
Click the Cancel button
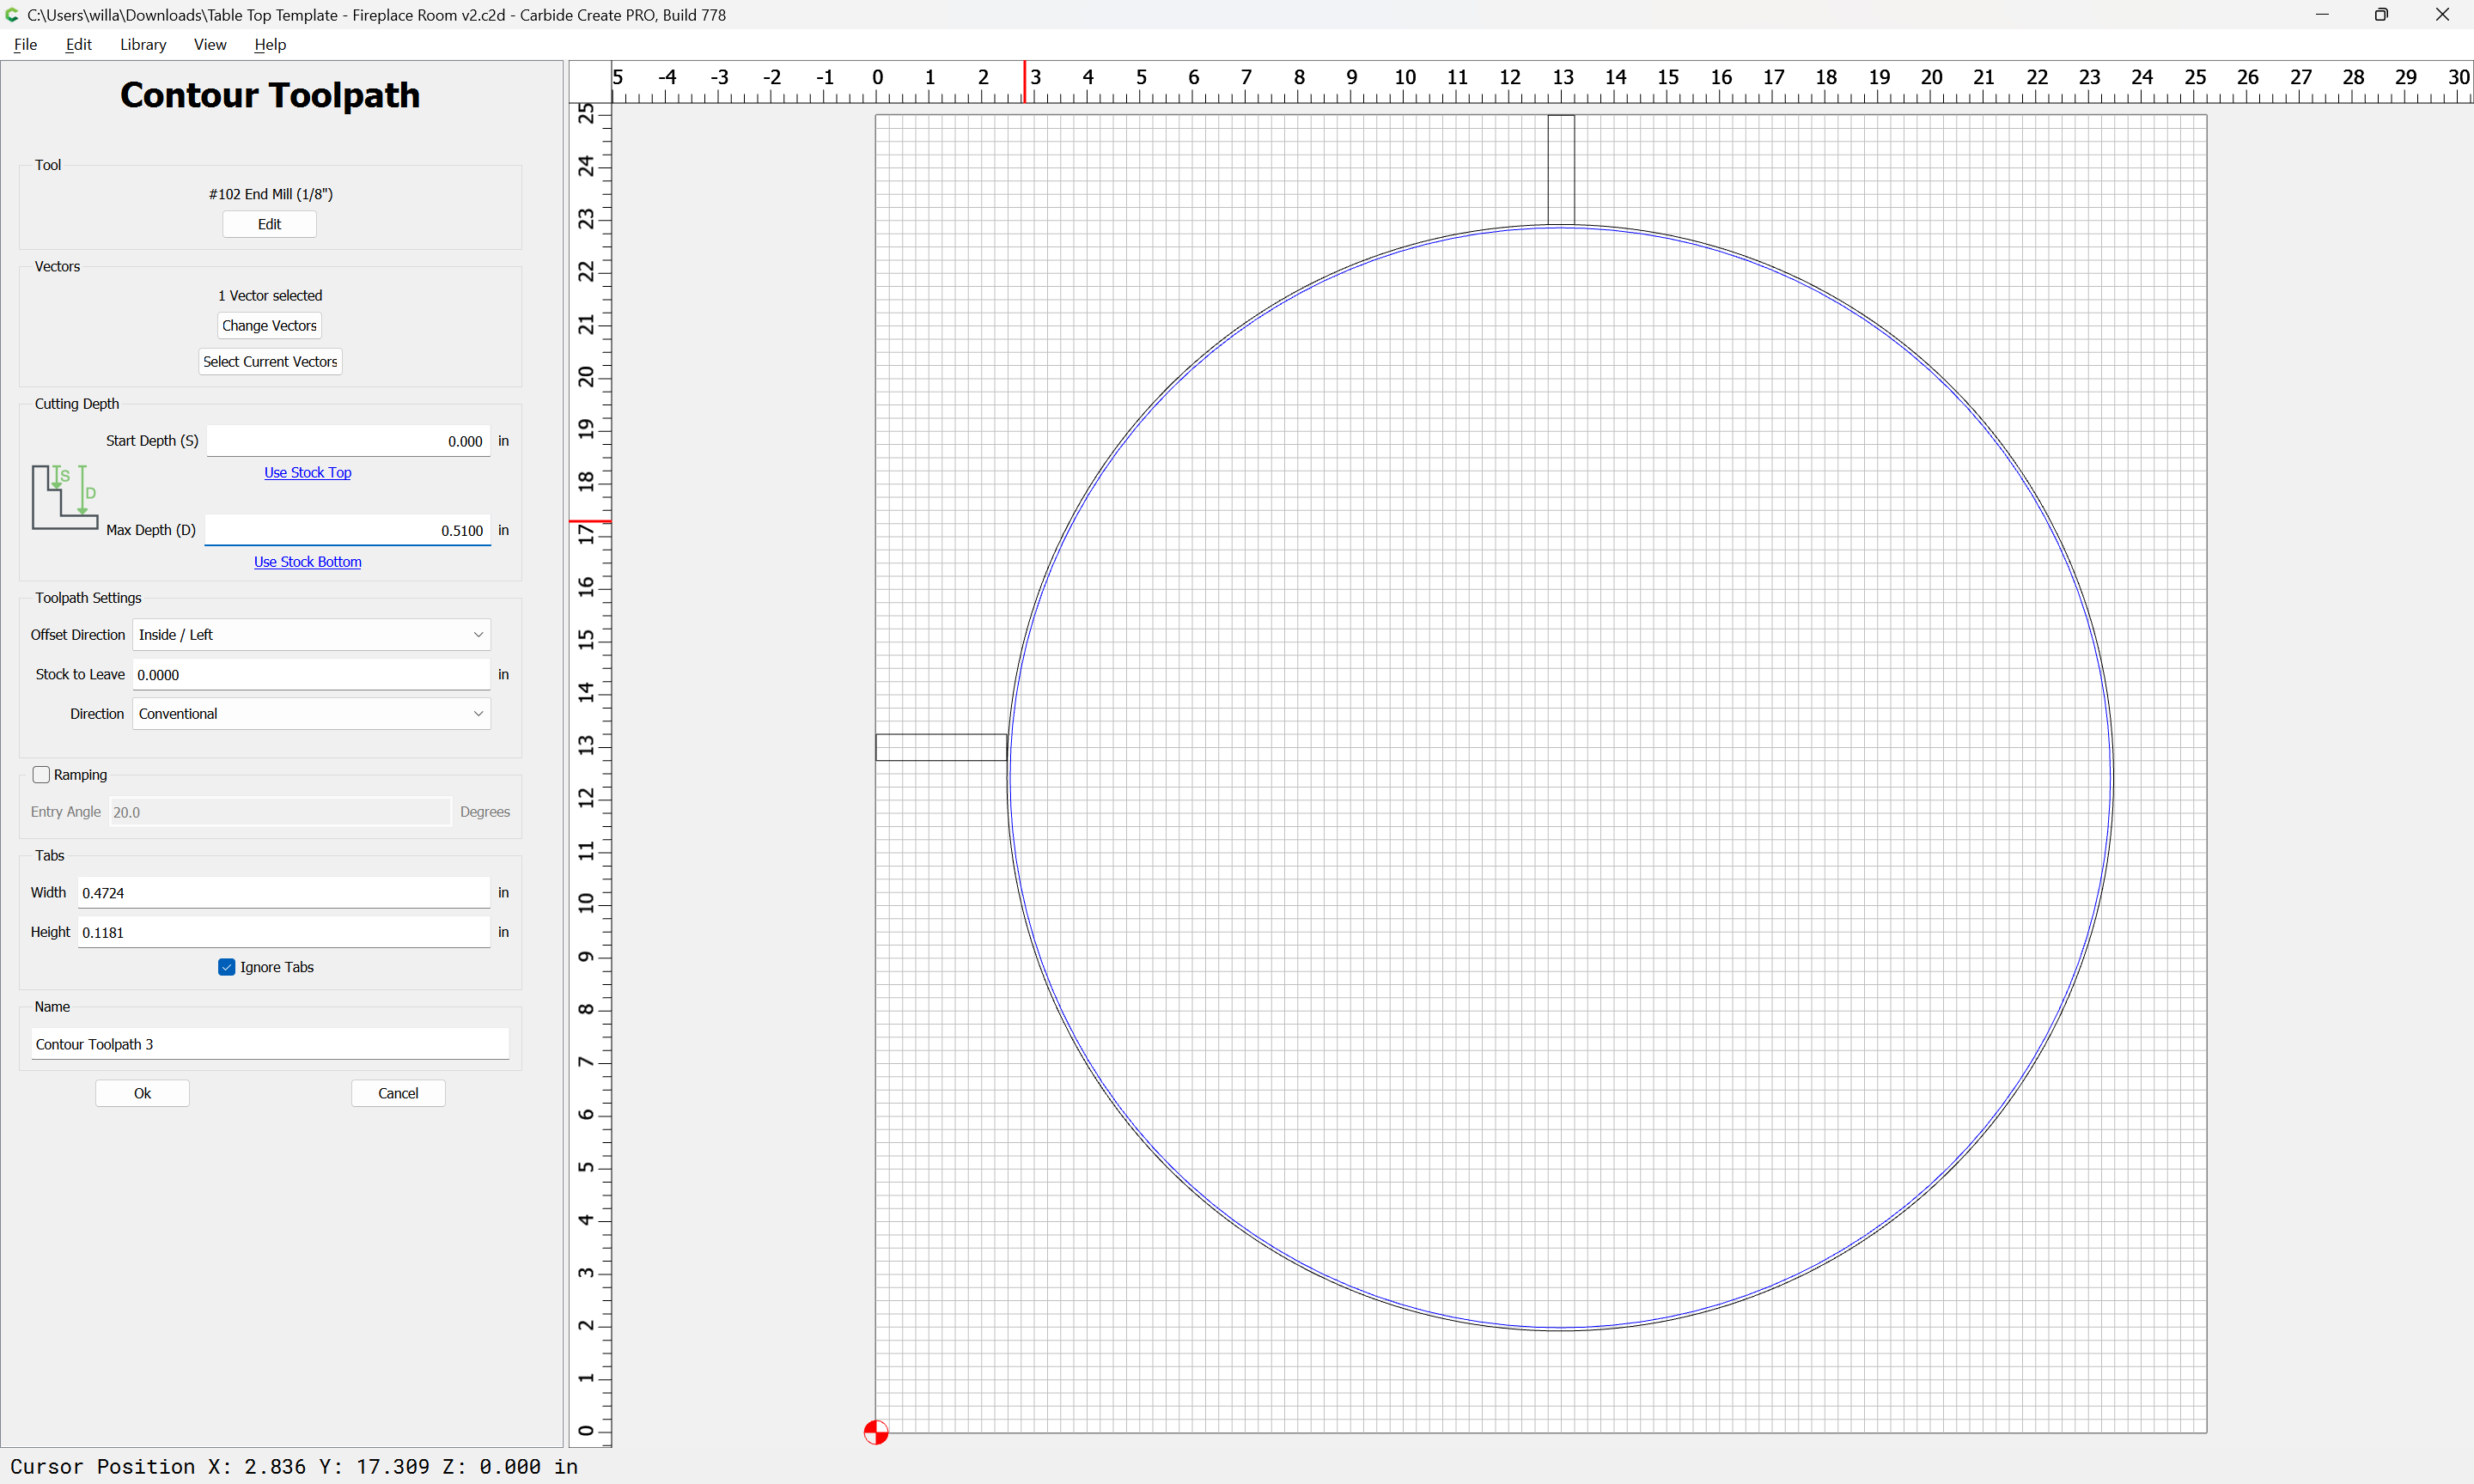click(398, 1093)
